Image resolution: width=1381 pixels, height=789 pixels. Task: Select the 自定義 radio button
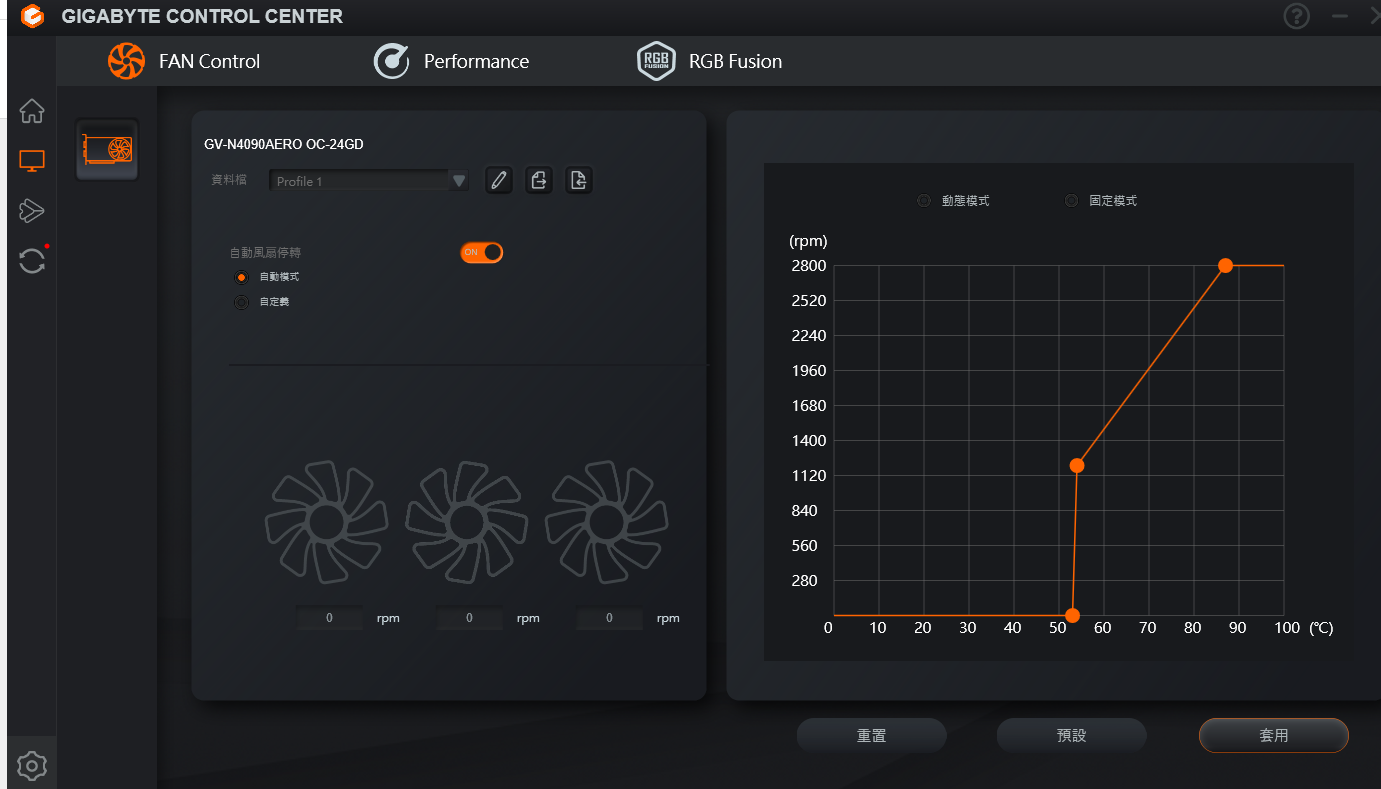[241, 302]
